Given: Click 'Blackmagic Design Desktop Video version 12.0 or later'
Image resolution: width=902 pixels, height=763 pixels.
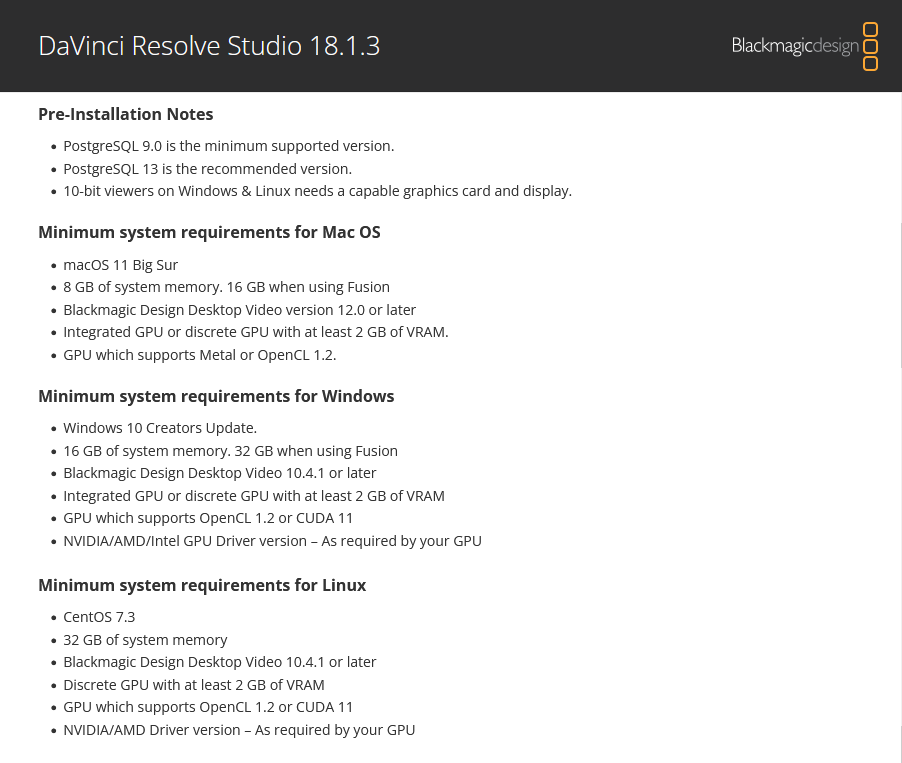Looking at the screenshot, I should tap(239, 310).
